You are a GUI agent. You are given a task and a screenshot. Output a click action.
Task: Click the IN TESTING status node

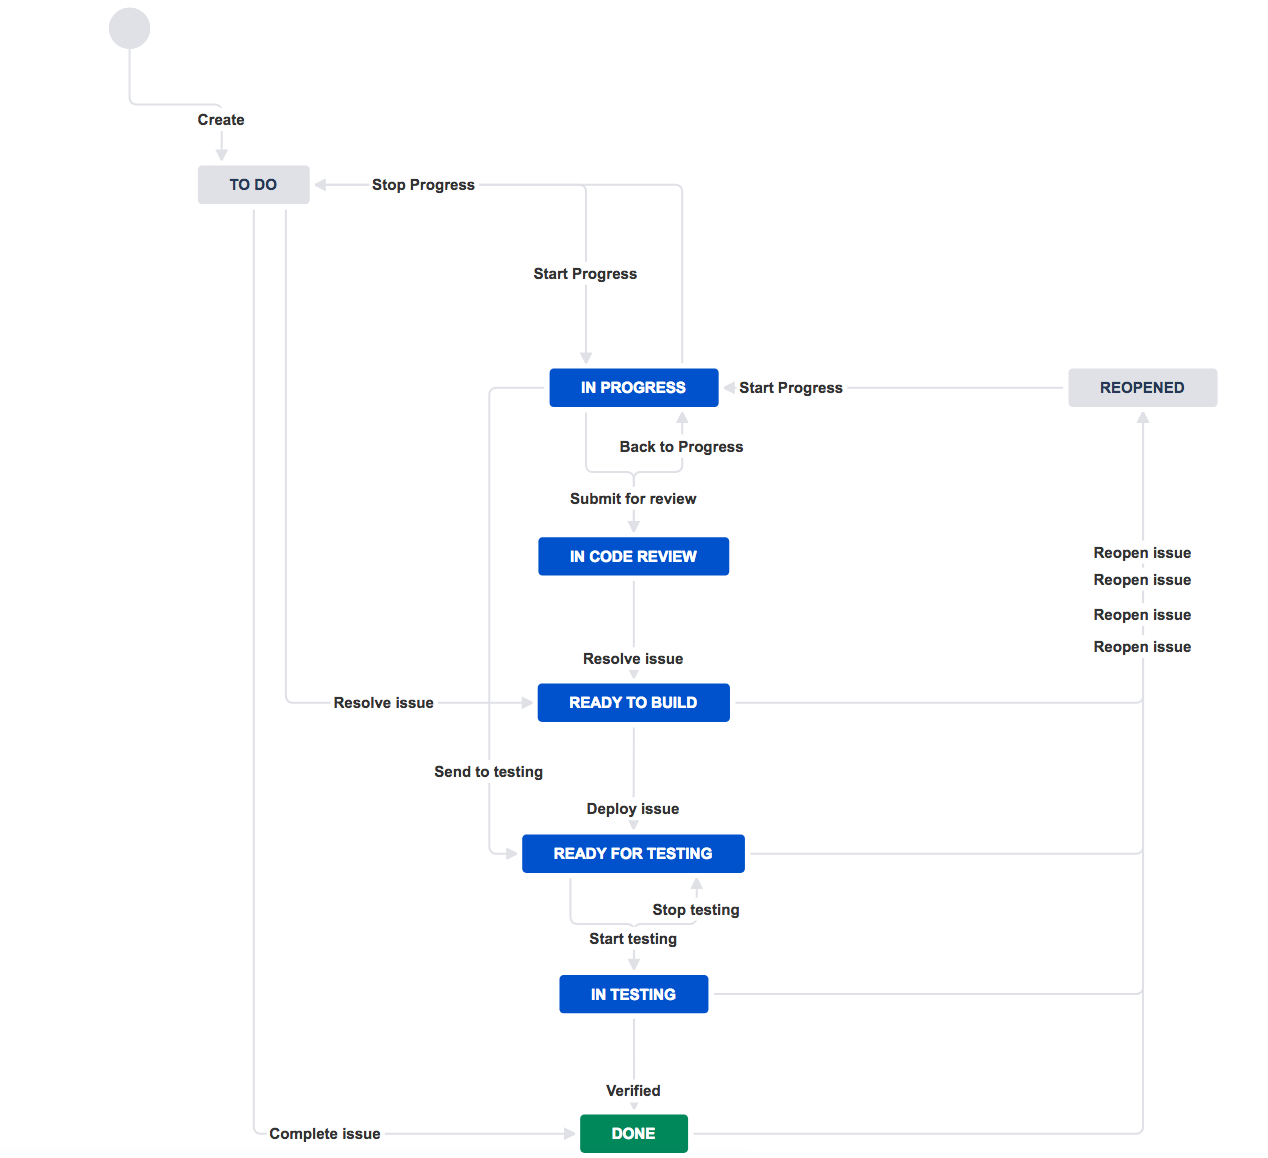click(x=633, y=995)
